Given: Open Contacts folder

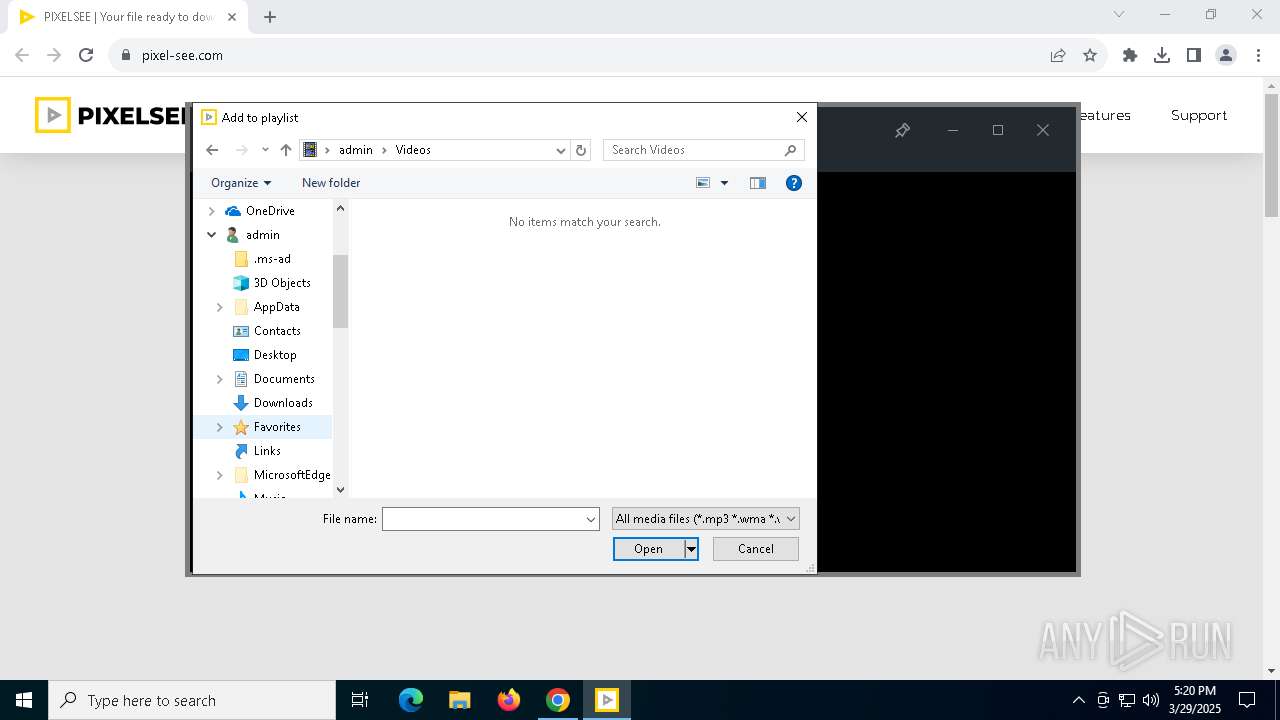Looking at the screenshot, I should tap(277, 331).
